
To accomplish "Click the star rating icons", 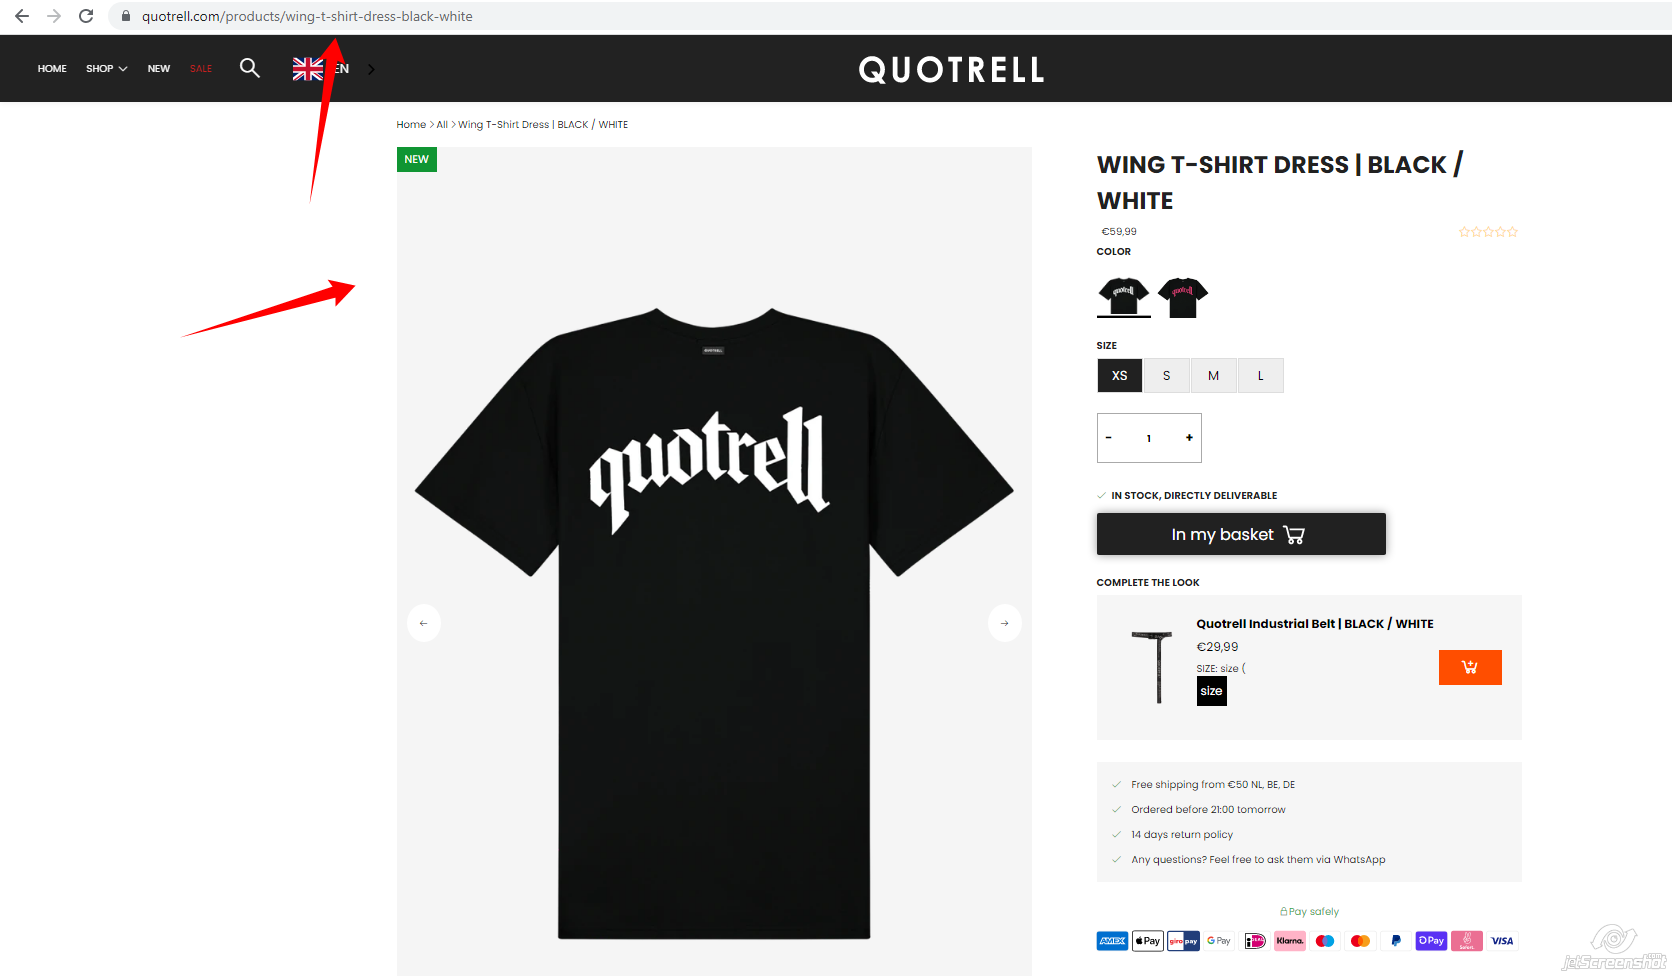I will (1488, 232).
